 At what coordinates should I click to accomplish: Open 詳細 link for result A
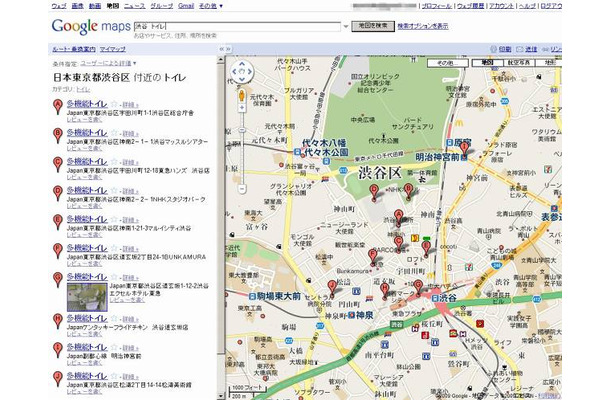pos(131,105)
